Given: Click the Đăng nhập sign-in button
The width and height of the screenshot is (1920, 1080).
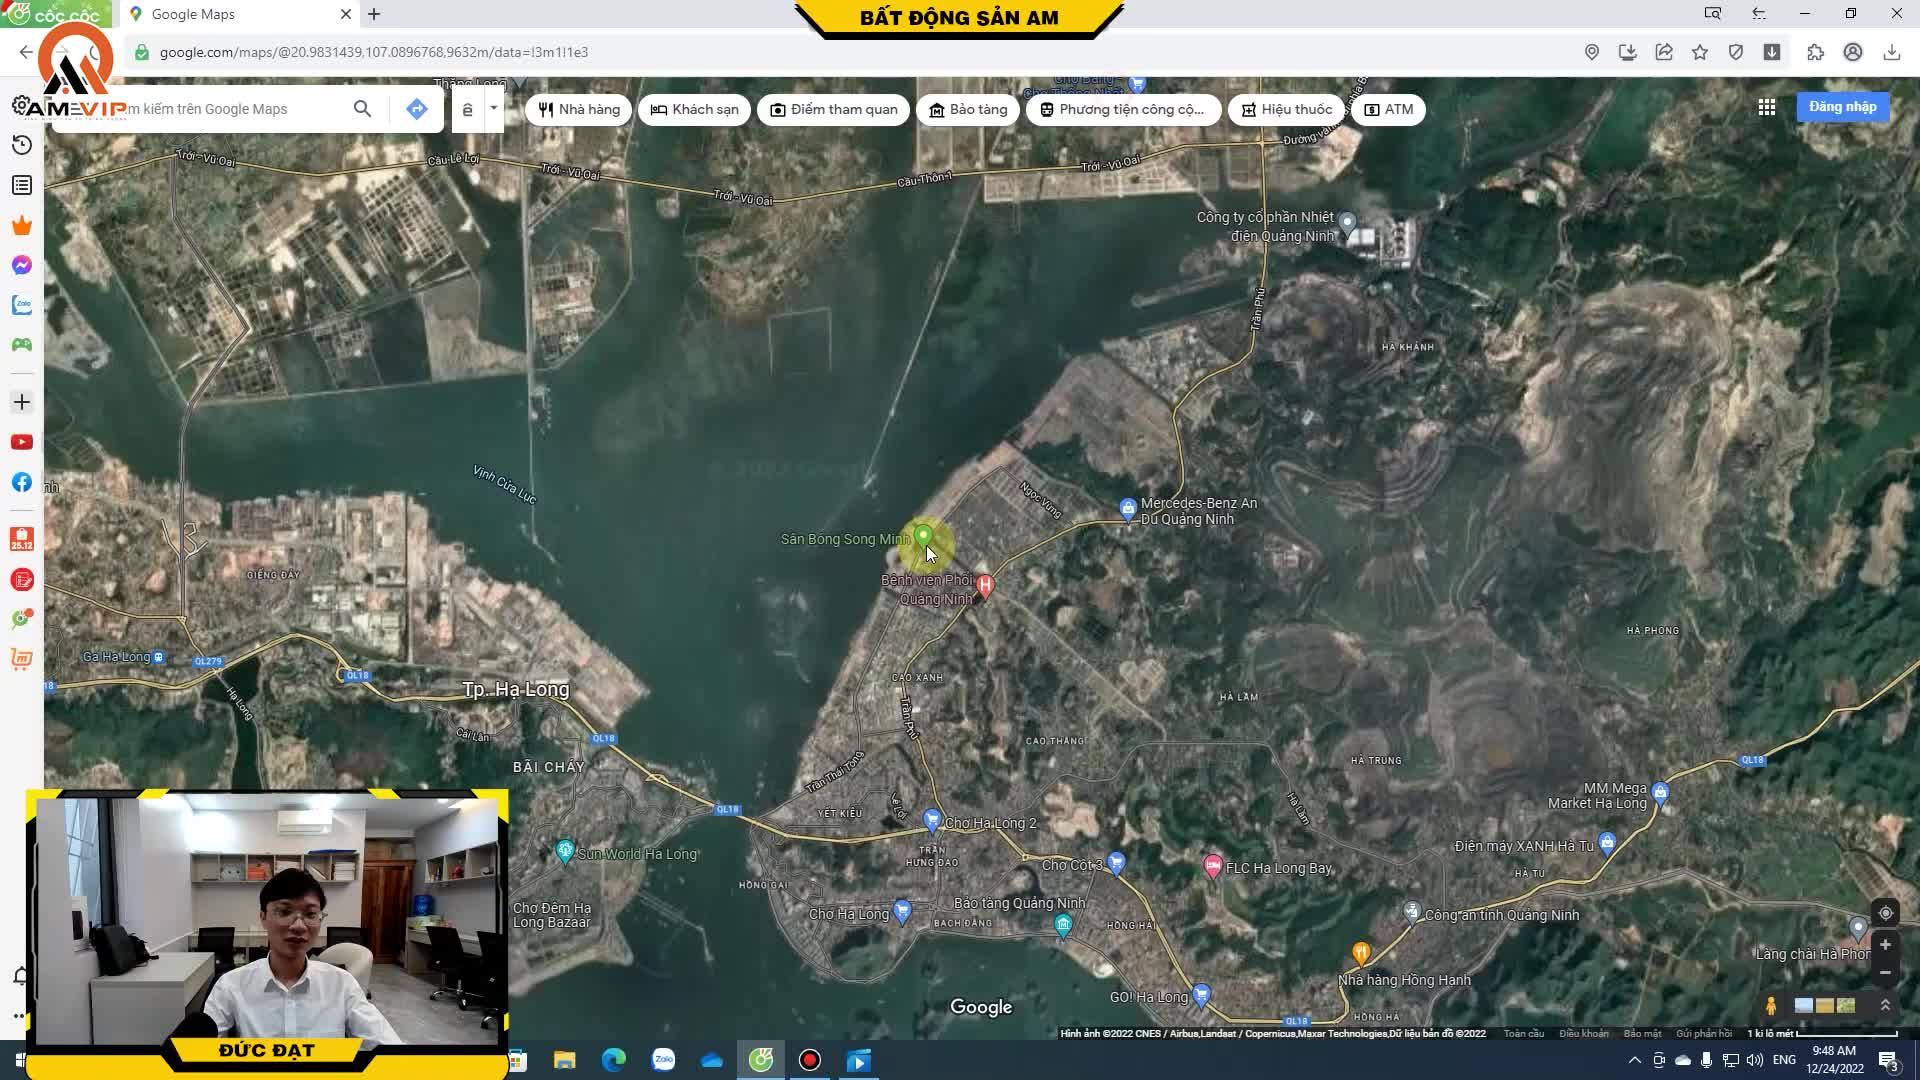Looking at the screenshot, I should [x=1843, y=107].
